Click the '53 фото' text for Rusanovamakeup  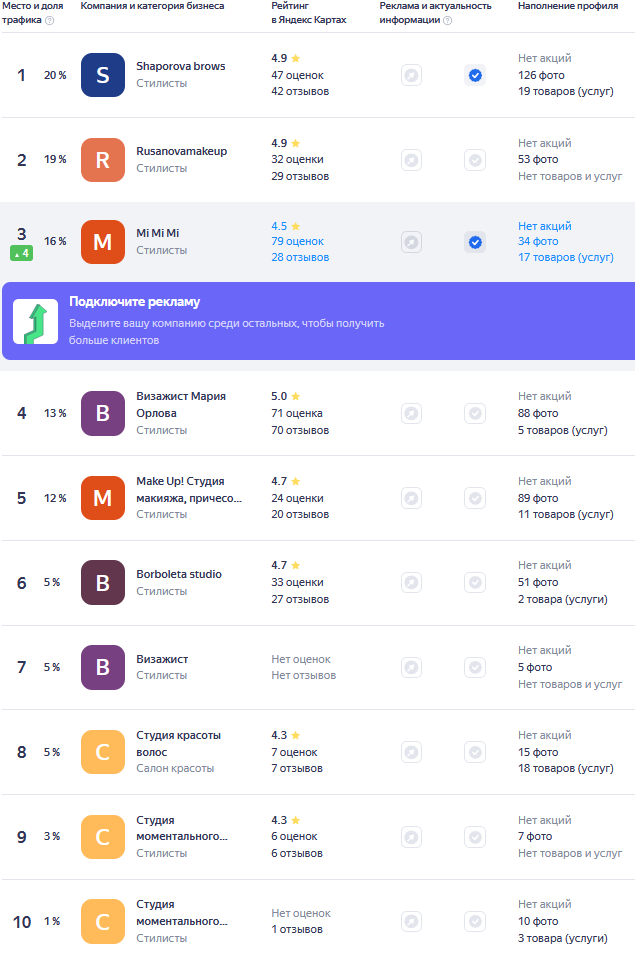click(x=538, y=159)
